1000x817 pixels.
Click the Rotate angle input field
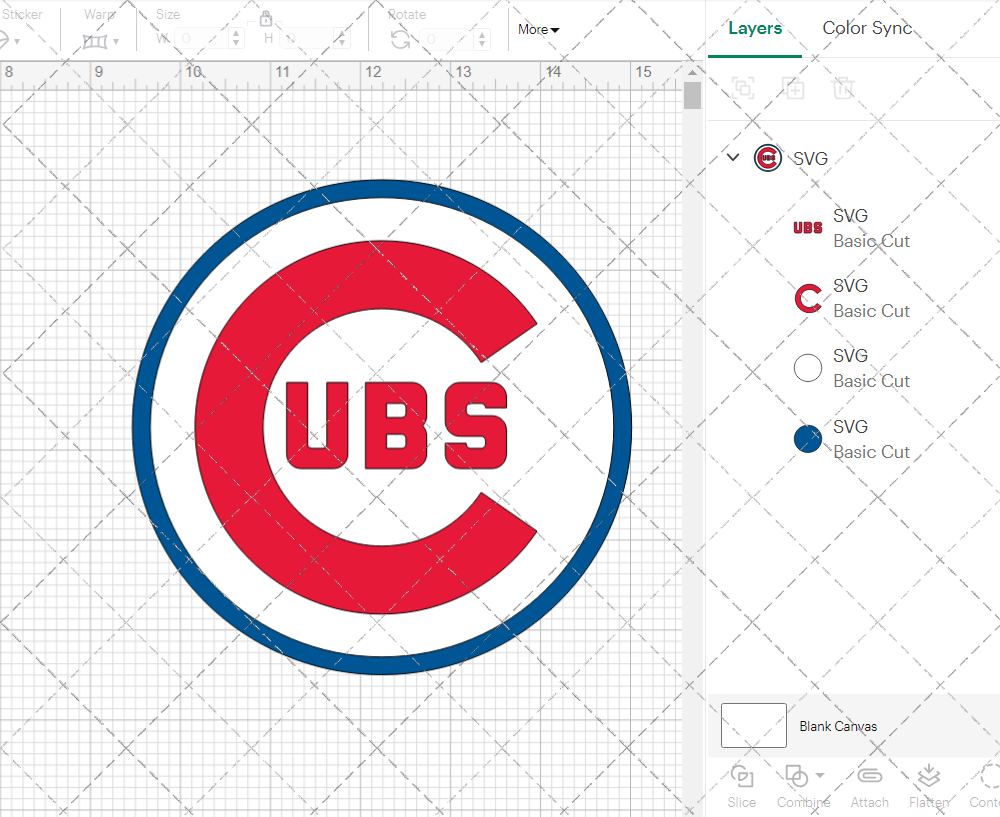pos(447,40)
